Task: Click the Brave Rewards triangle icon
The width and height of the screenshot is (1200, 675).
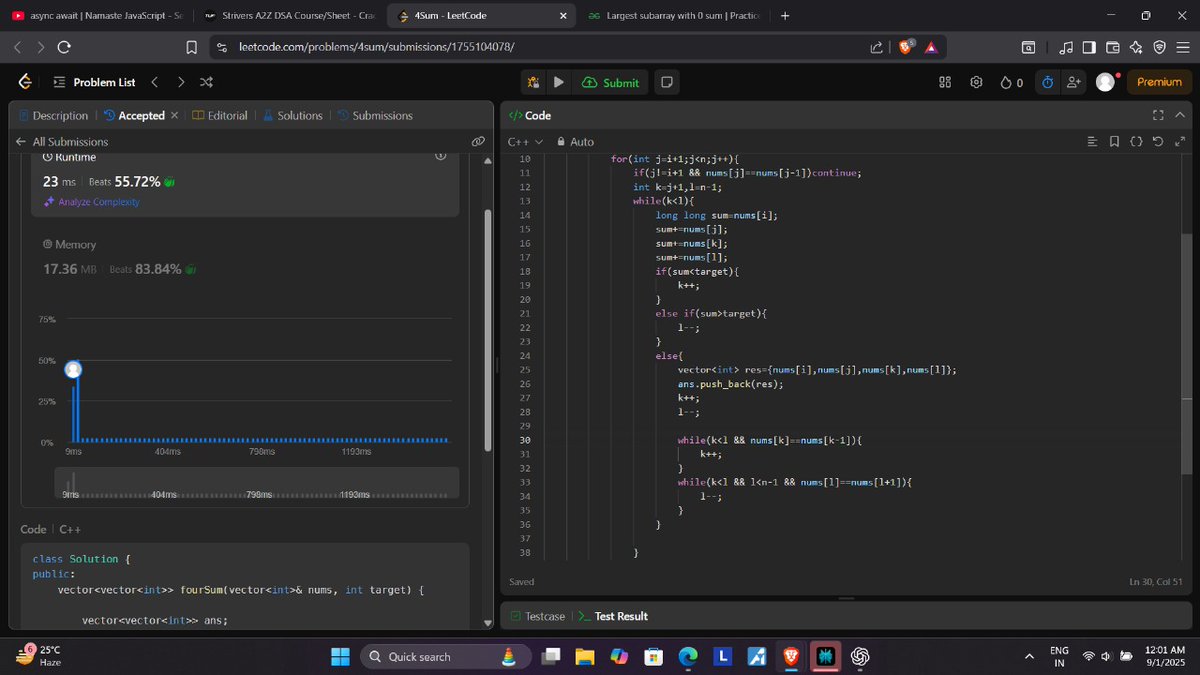Action: pos(931,46)
